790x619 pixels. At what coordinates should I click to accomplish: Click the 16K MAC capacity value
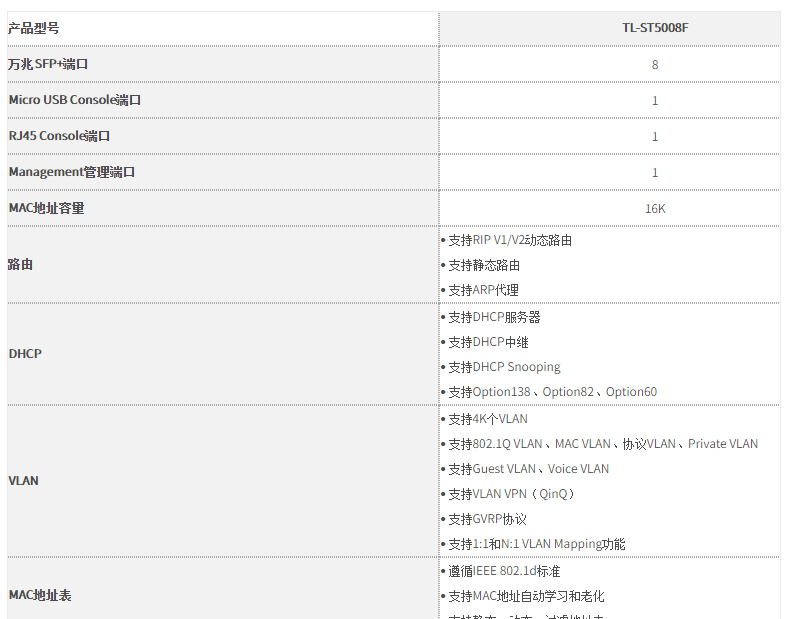point(655,208)
